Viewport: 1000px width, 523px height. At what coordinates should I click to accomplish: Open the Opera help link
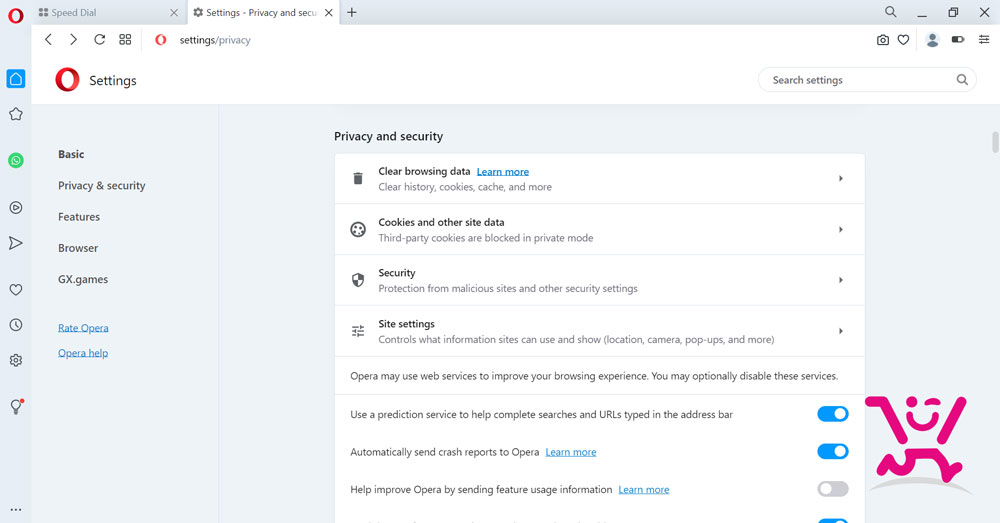pyautogui.click(x=83, y=353)
